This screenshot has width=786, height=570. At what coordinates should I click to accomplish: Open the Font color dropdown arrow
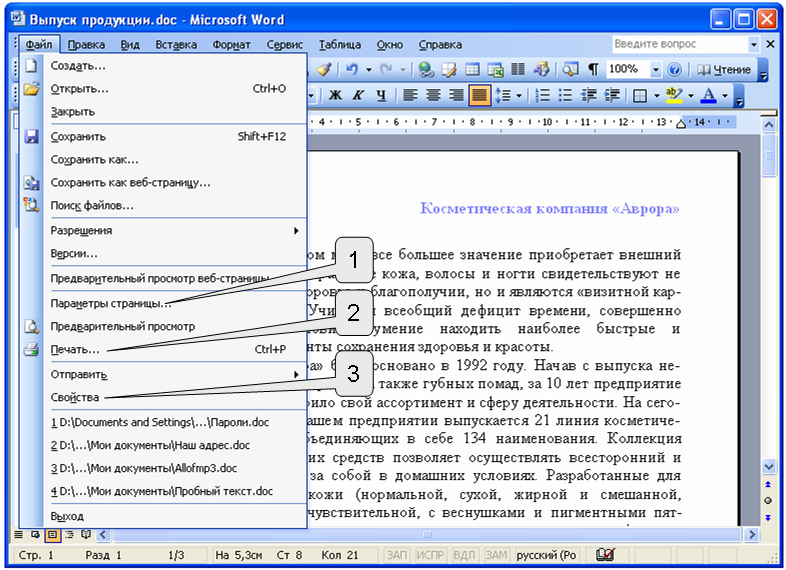pyautogui.click(x=725, y=95)
